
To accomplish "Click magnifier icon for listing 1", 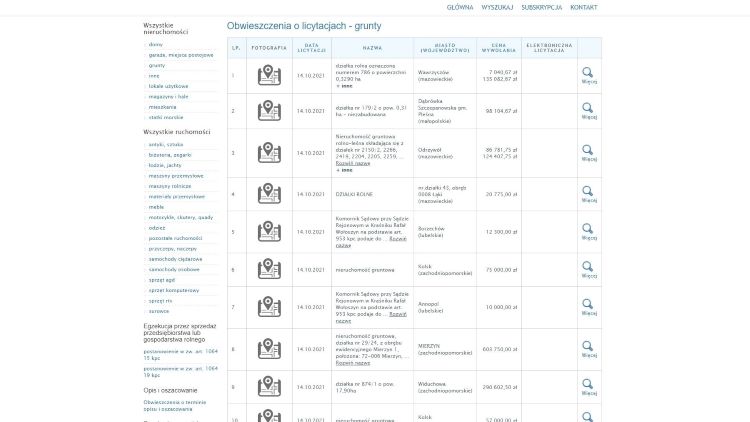I will coord(588,72).
